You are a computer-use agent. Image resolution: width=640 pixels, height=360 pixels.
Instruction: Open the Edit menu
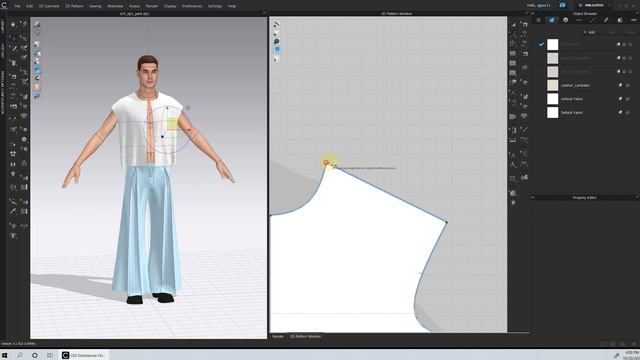[29, 6]
